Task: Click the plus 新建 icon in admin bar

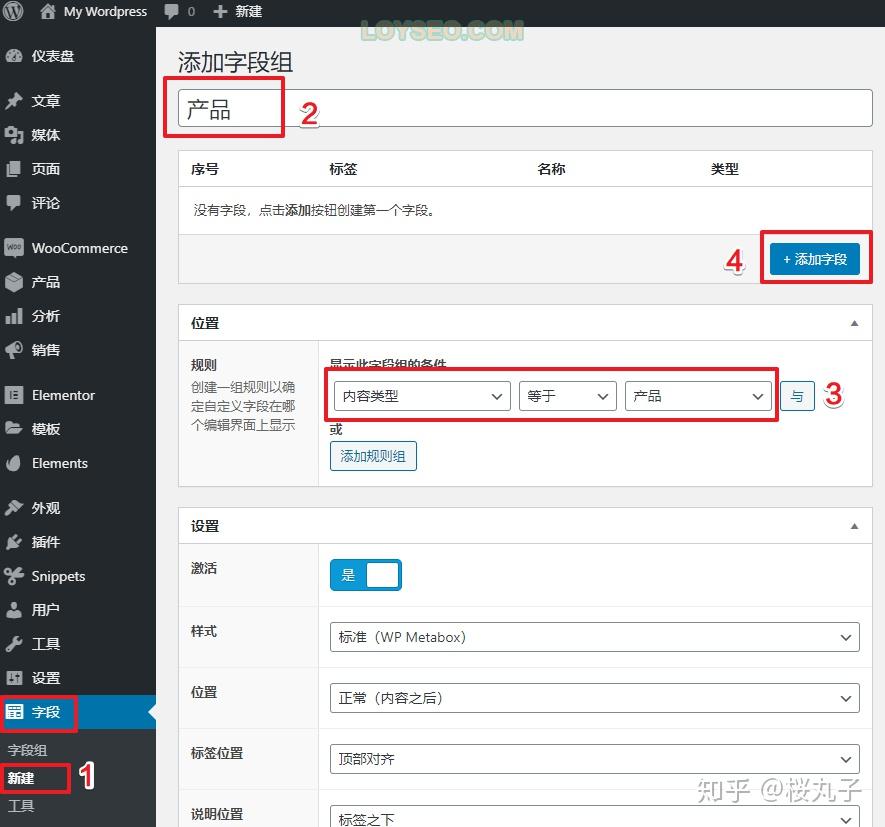Action: [x=220, y=12]
